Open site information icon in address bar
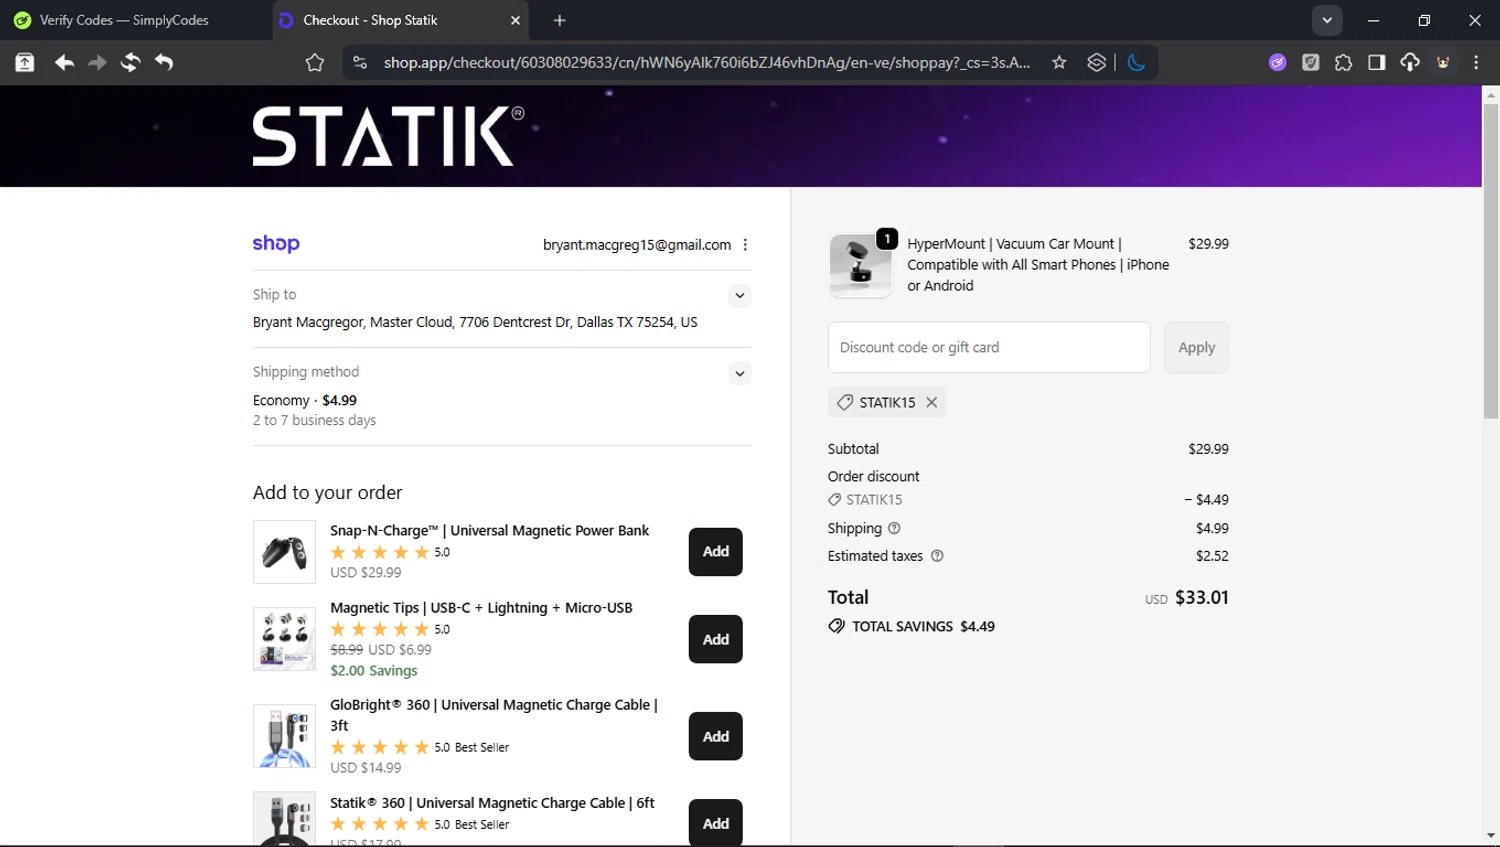 coord(360,63)
